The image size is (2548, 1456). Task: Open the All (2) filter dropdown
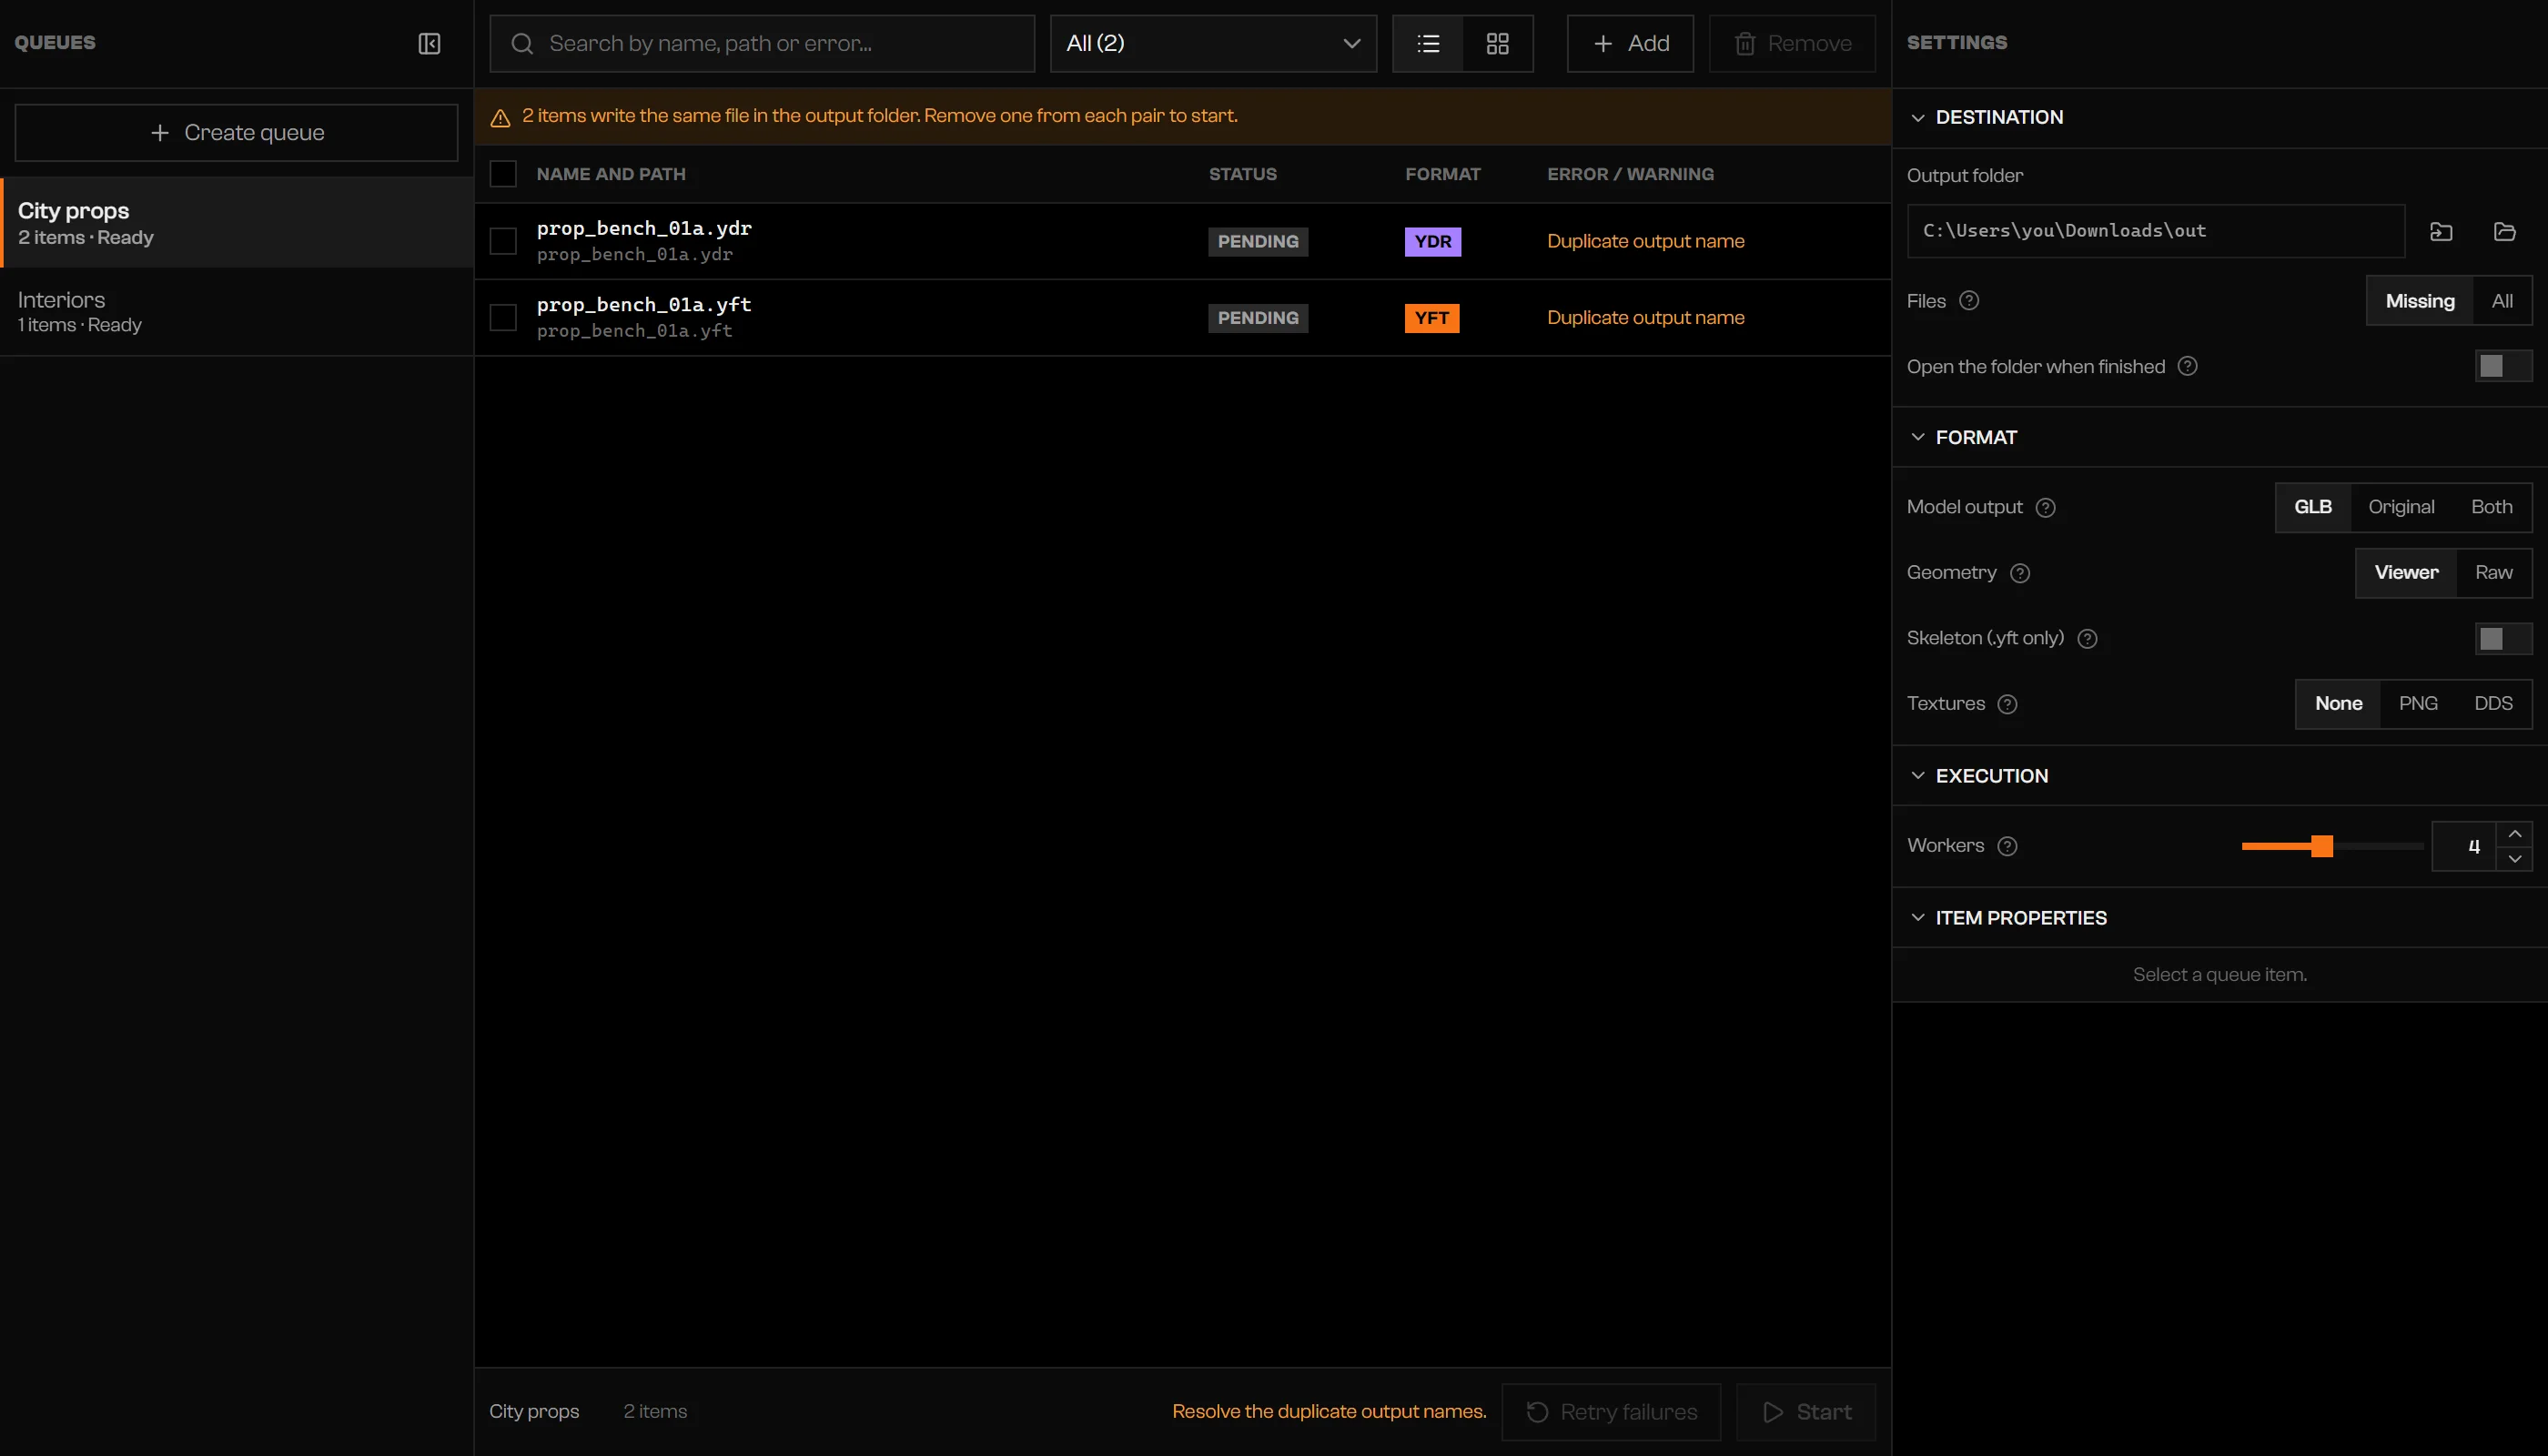pos(1213,43)
